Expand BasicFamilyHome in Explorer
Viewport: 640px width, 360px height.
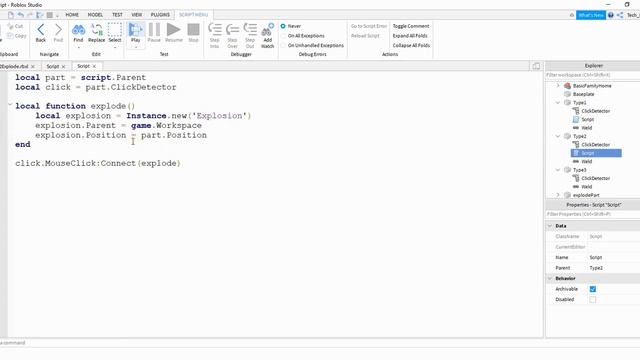pos(558,86)
